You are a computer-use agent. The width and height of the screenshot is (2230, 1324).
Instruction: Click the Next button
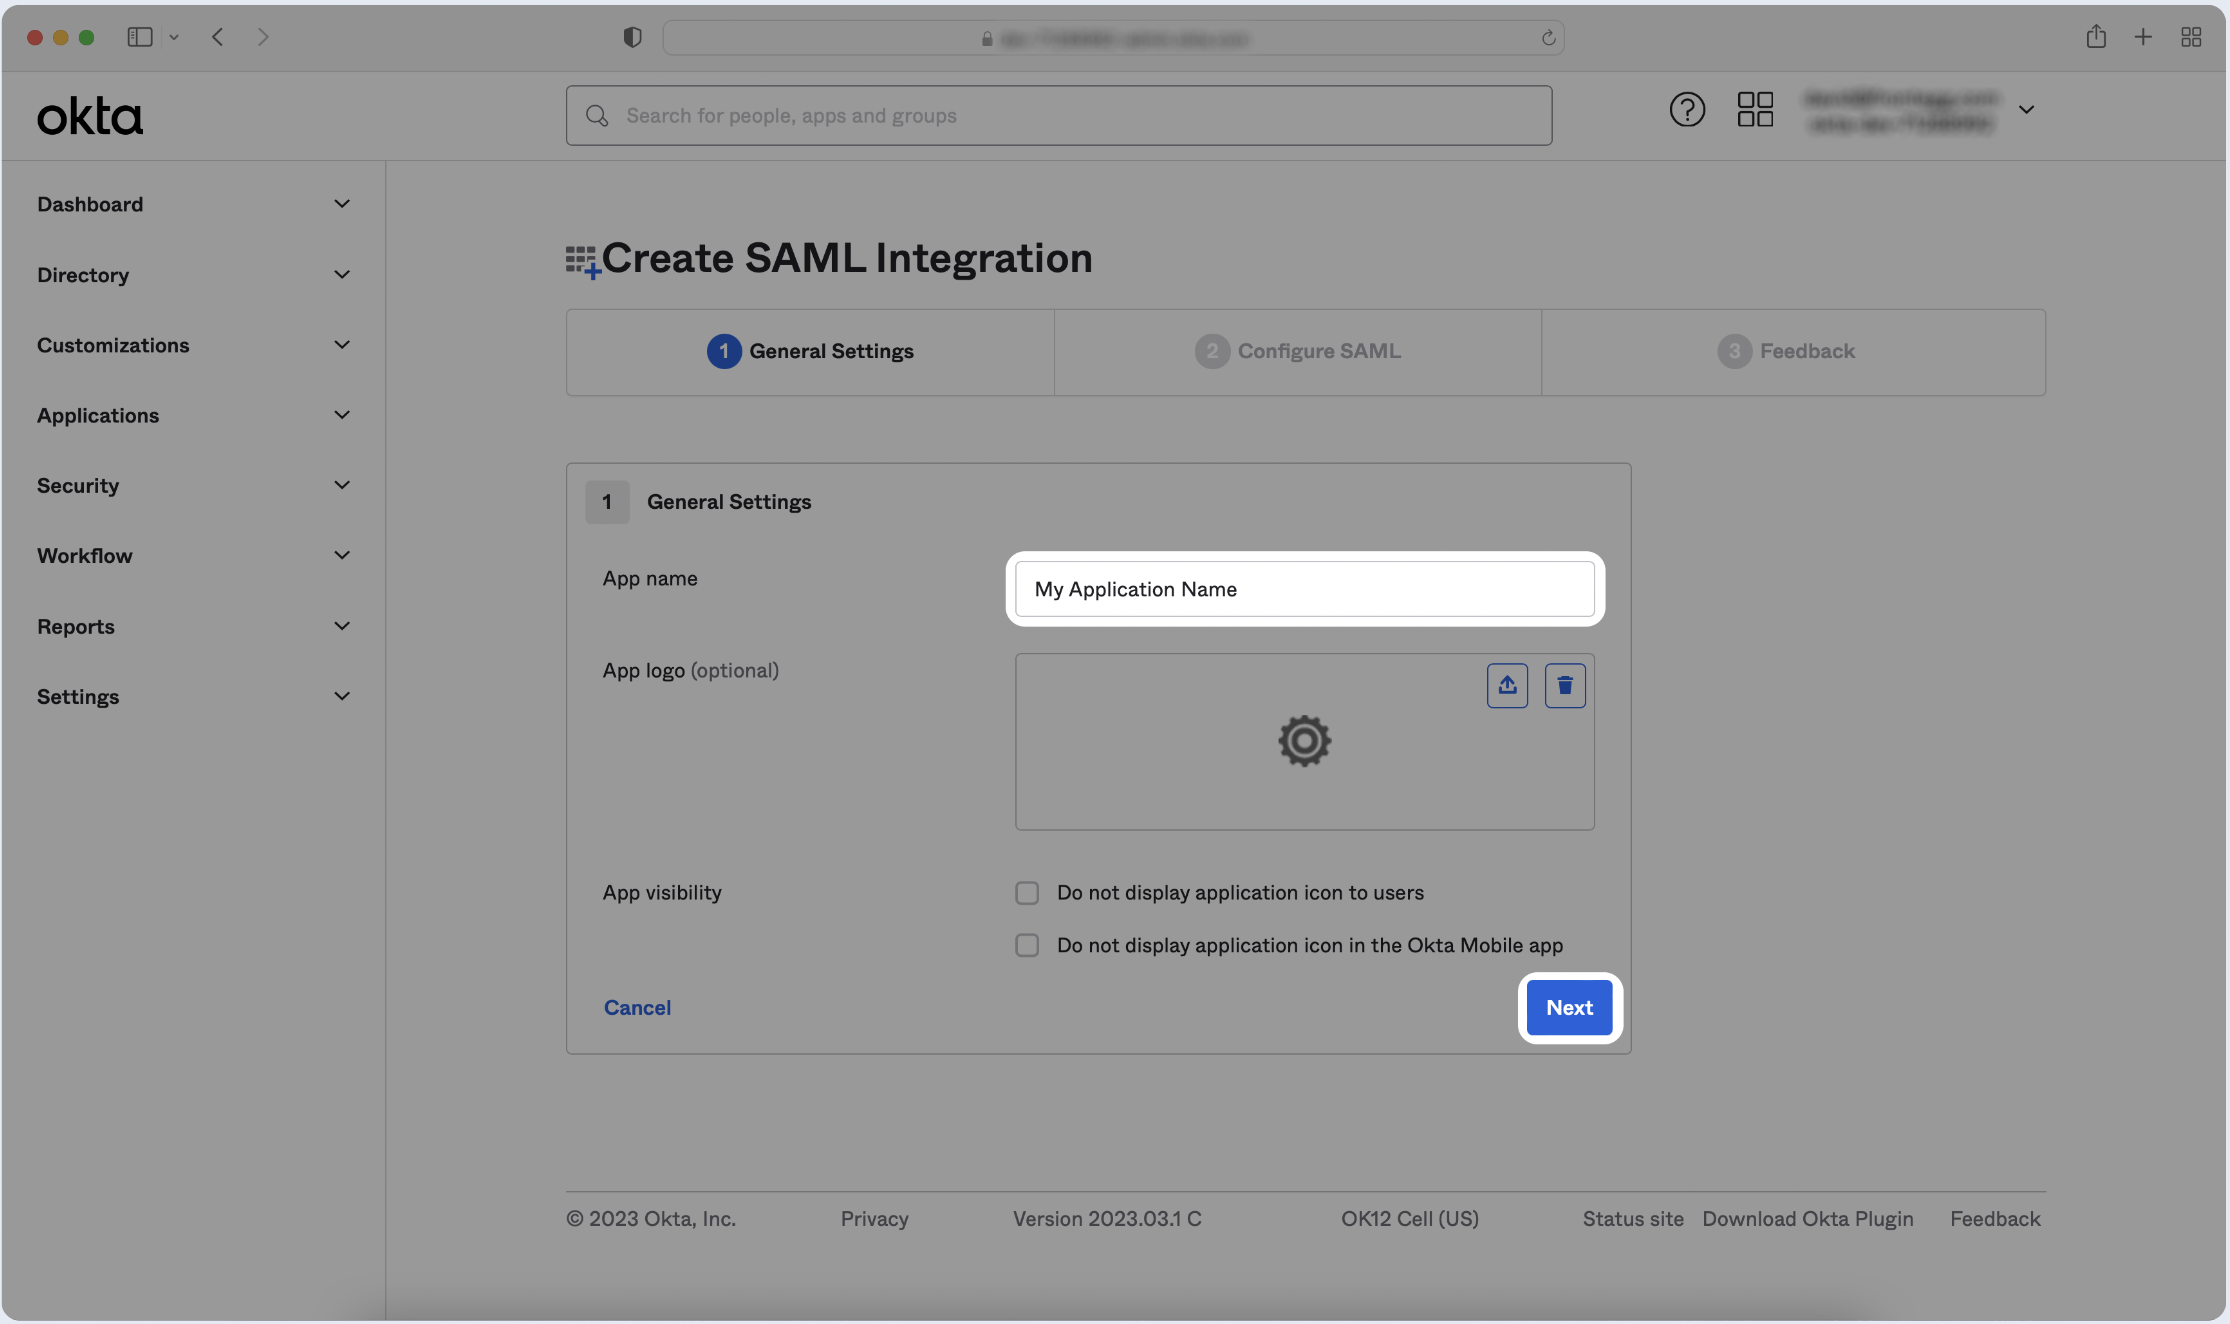[1569, 1008]
